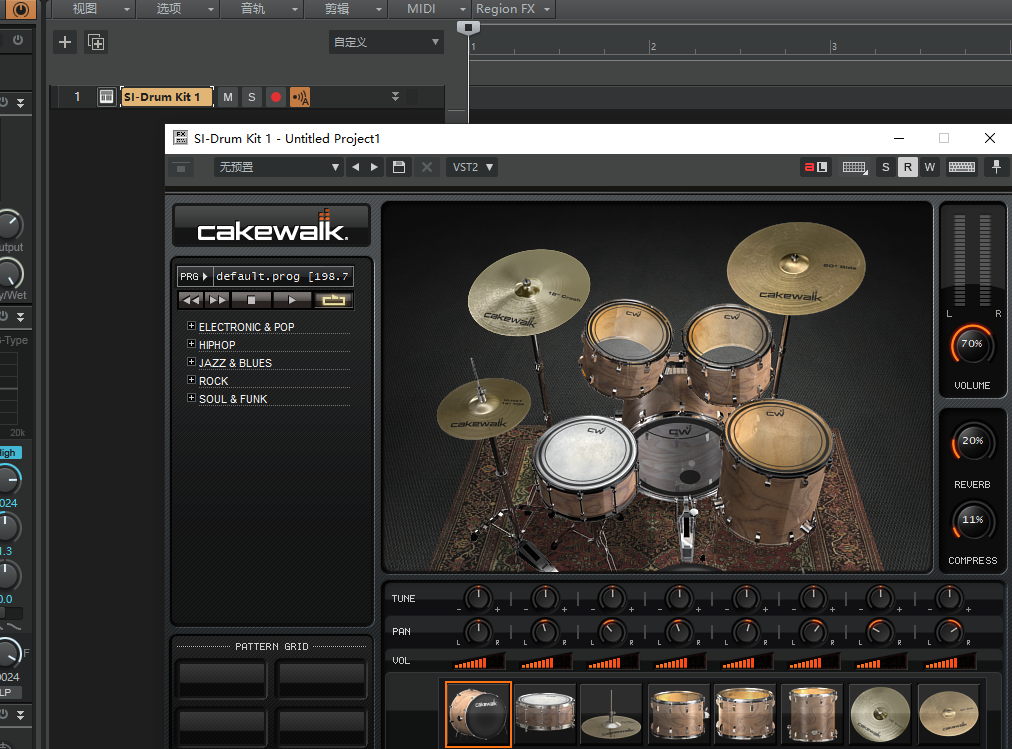
Task: Expand ROCK pattern folder
Action: tap(191, 380)
